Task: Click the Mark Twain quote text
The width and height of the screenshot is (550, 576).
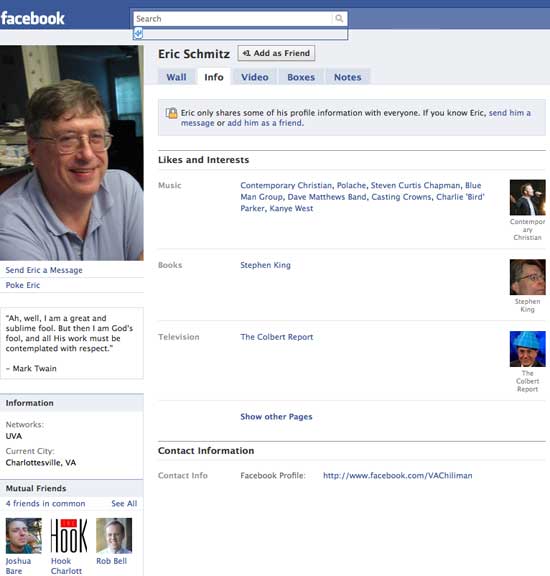Action: point(69,343)
